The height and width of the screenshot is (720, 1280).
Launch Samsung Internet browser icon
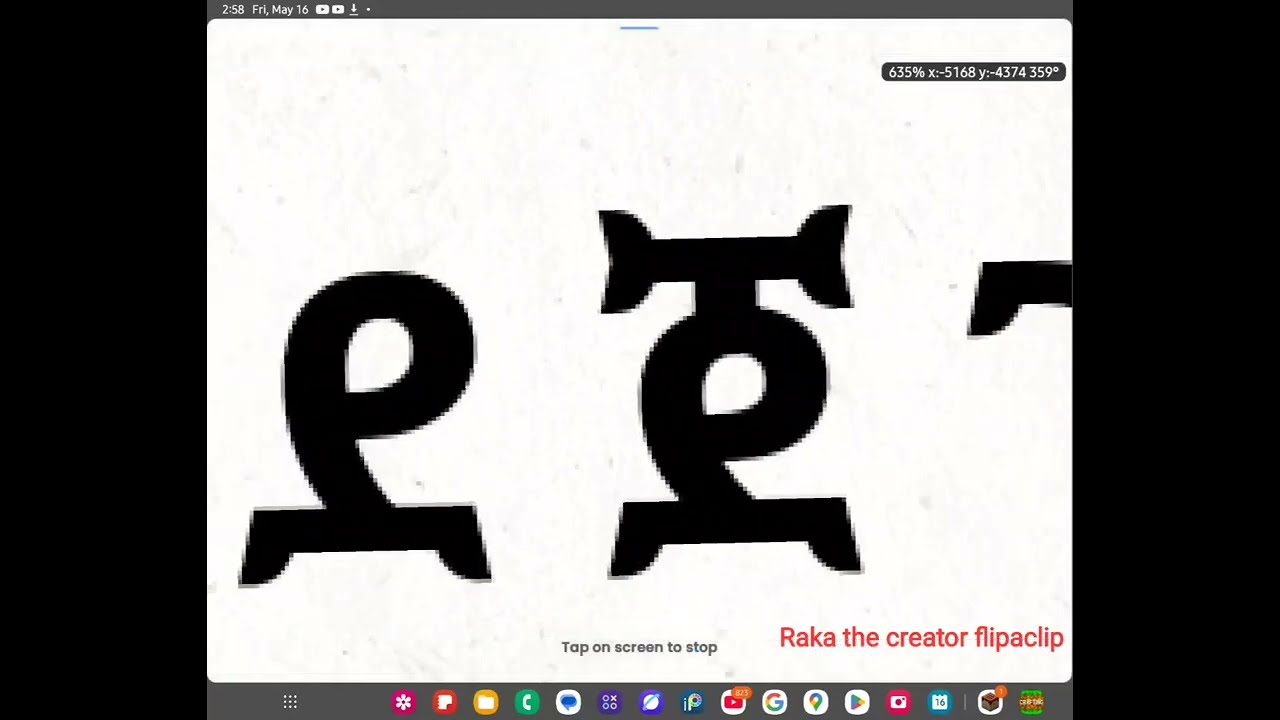tap(651, 703)
